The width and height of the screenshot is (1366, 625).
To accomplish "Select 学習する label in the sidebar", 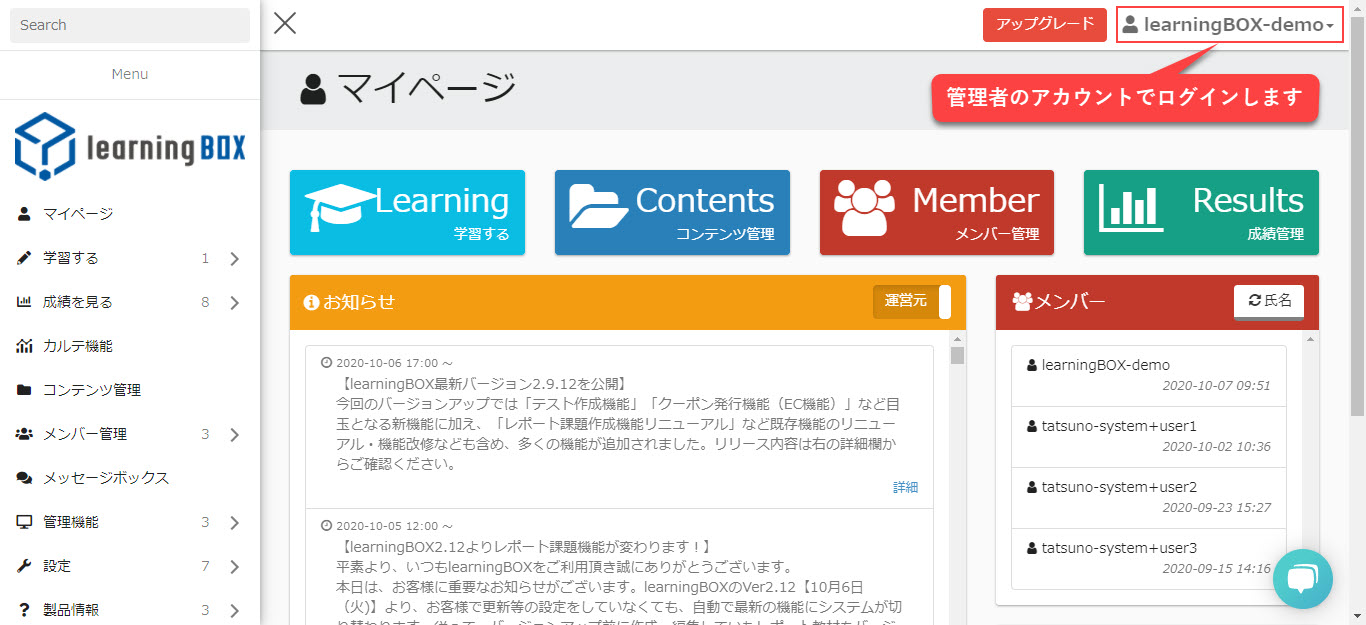I will (71, 258).
